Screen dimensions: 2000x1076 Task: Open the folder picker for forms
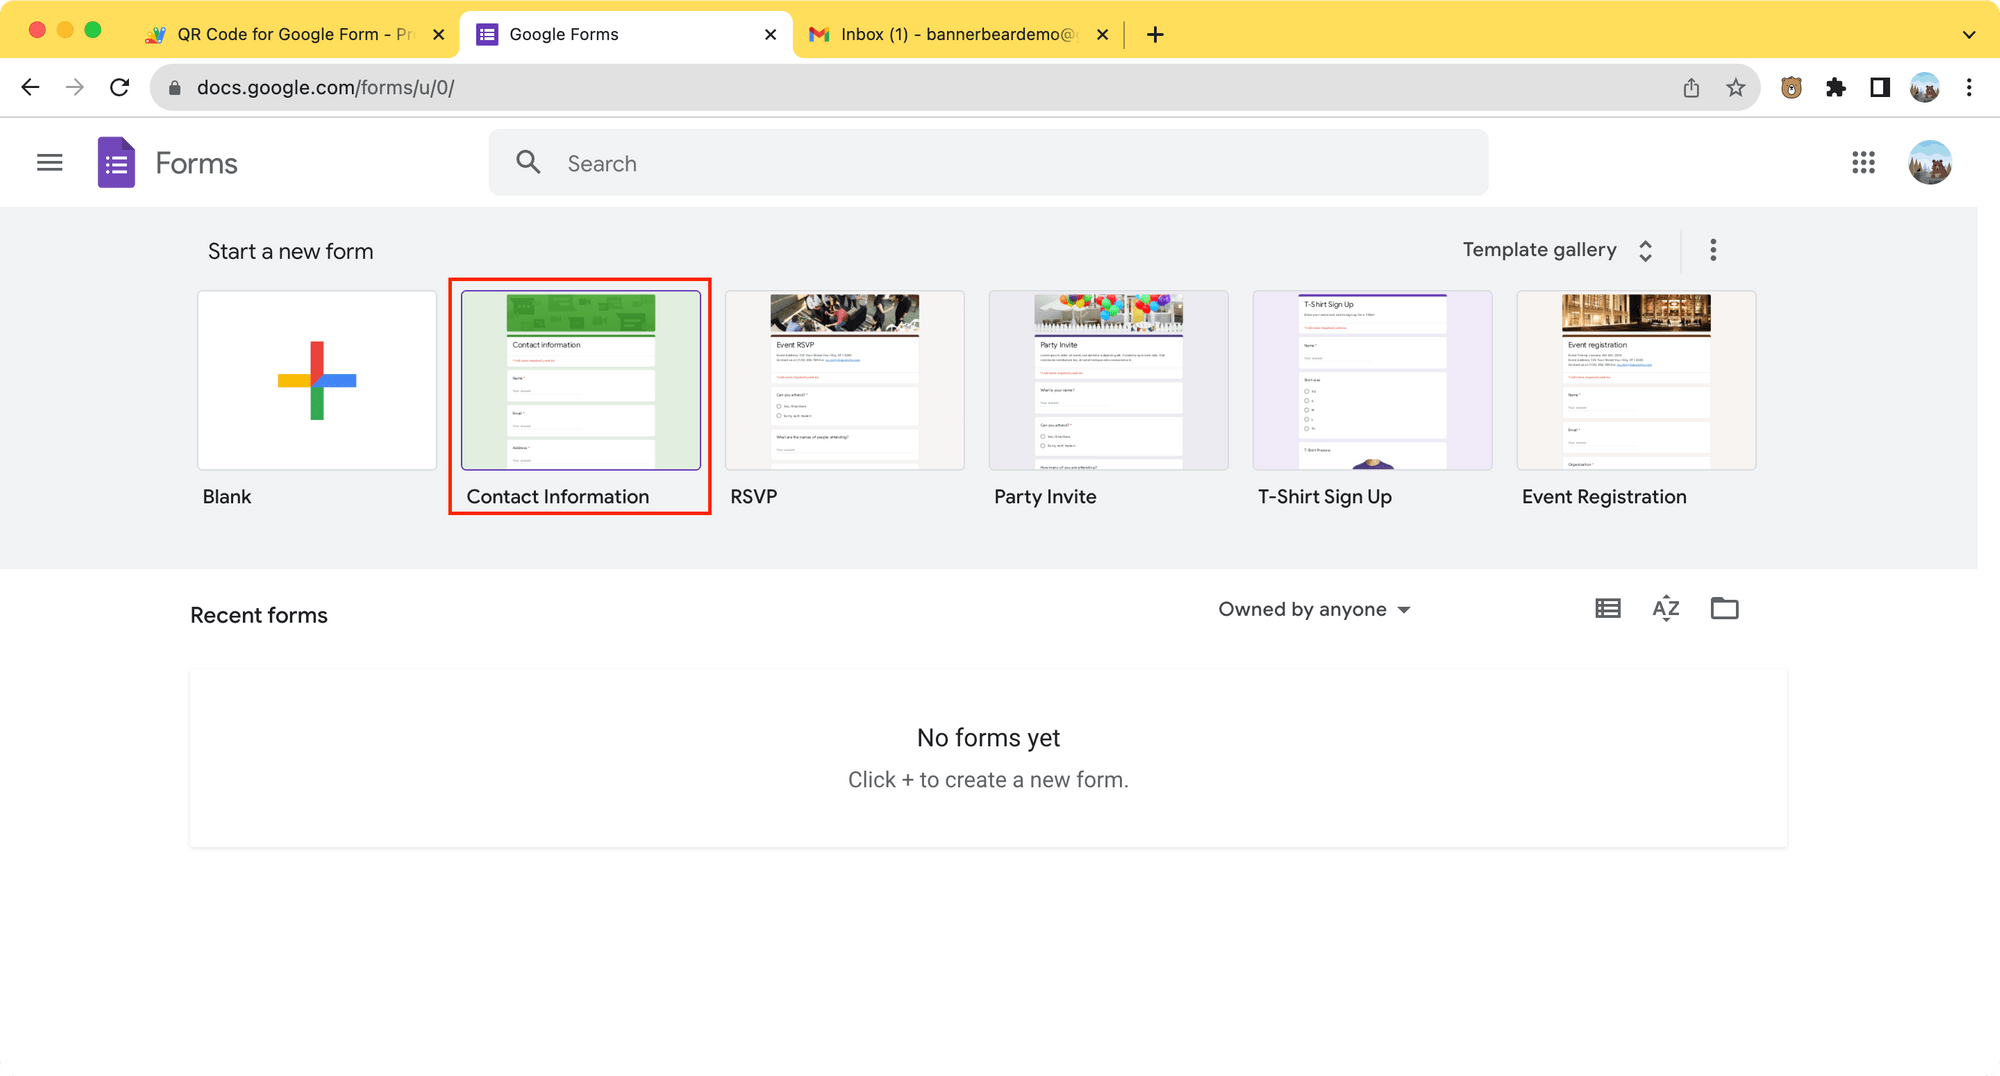[1724, 608]
